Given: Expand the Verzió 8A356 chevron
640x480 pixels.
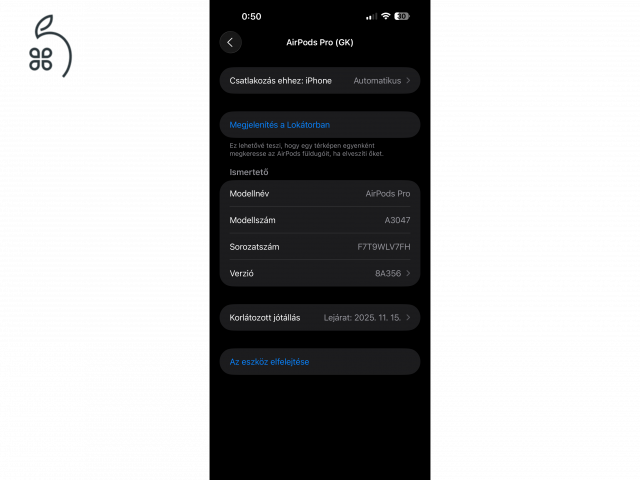Looking at the screenshot, I should coord(408,273).
